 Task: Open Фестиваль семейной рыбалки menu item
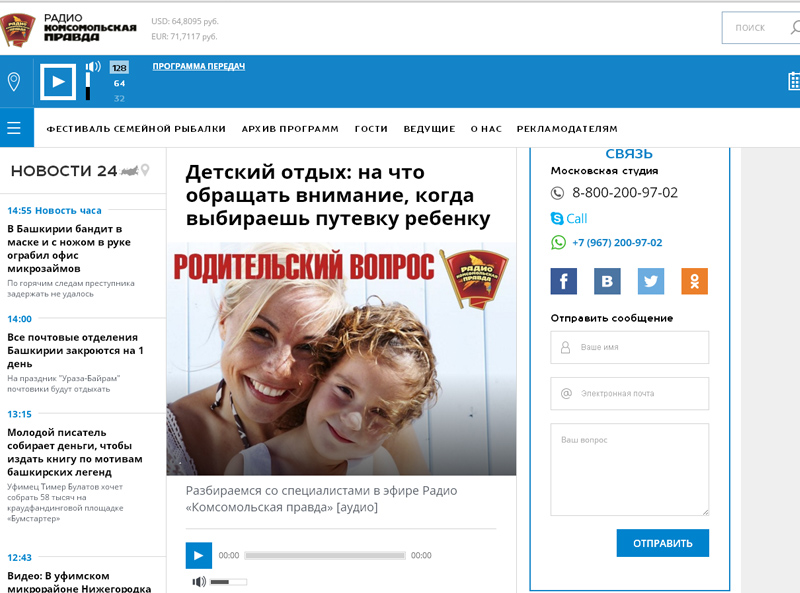point(136,129)
